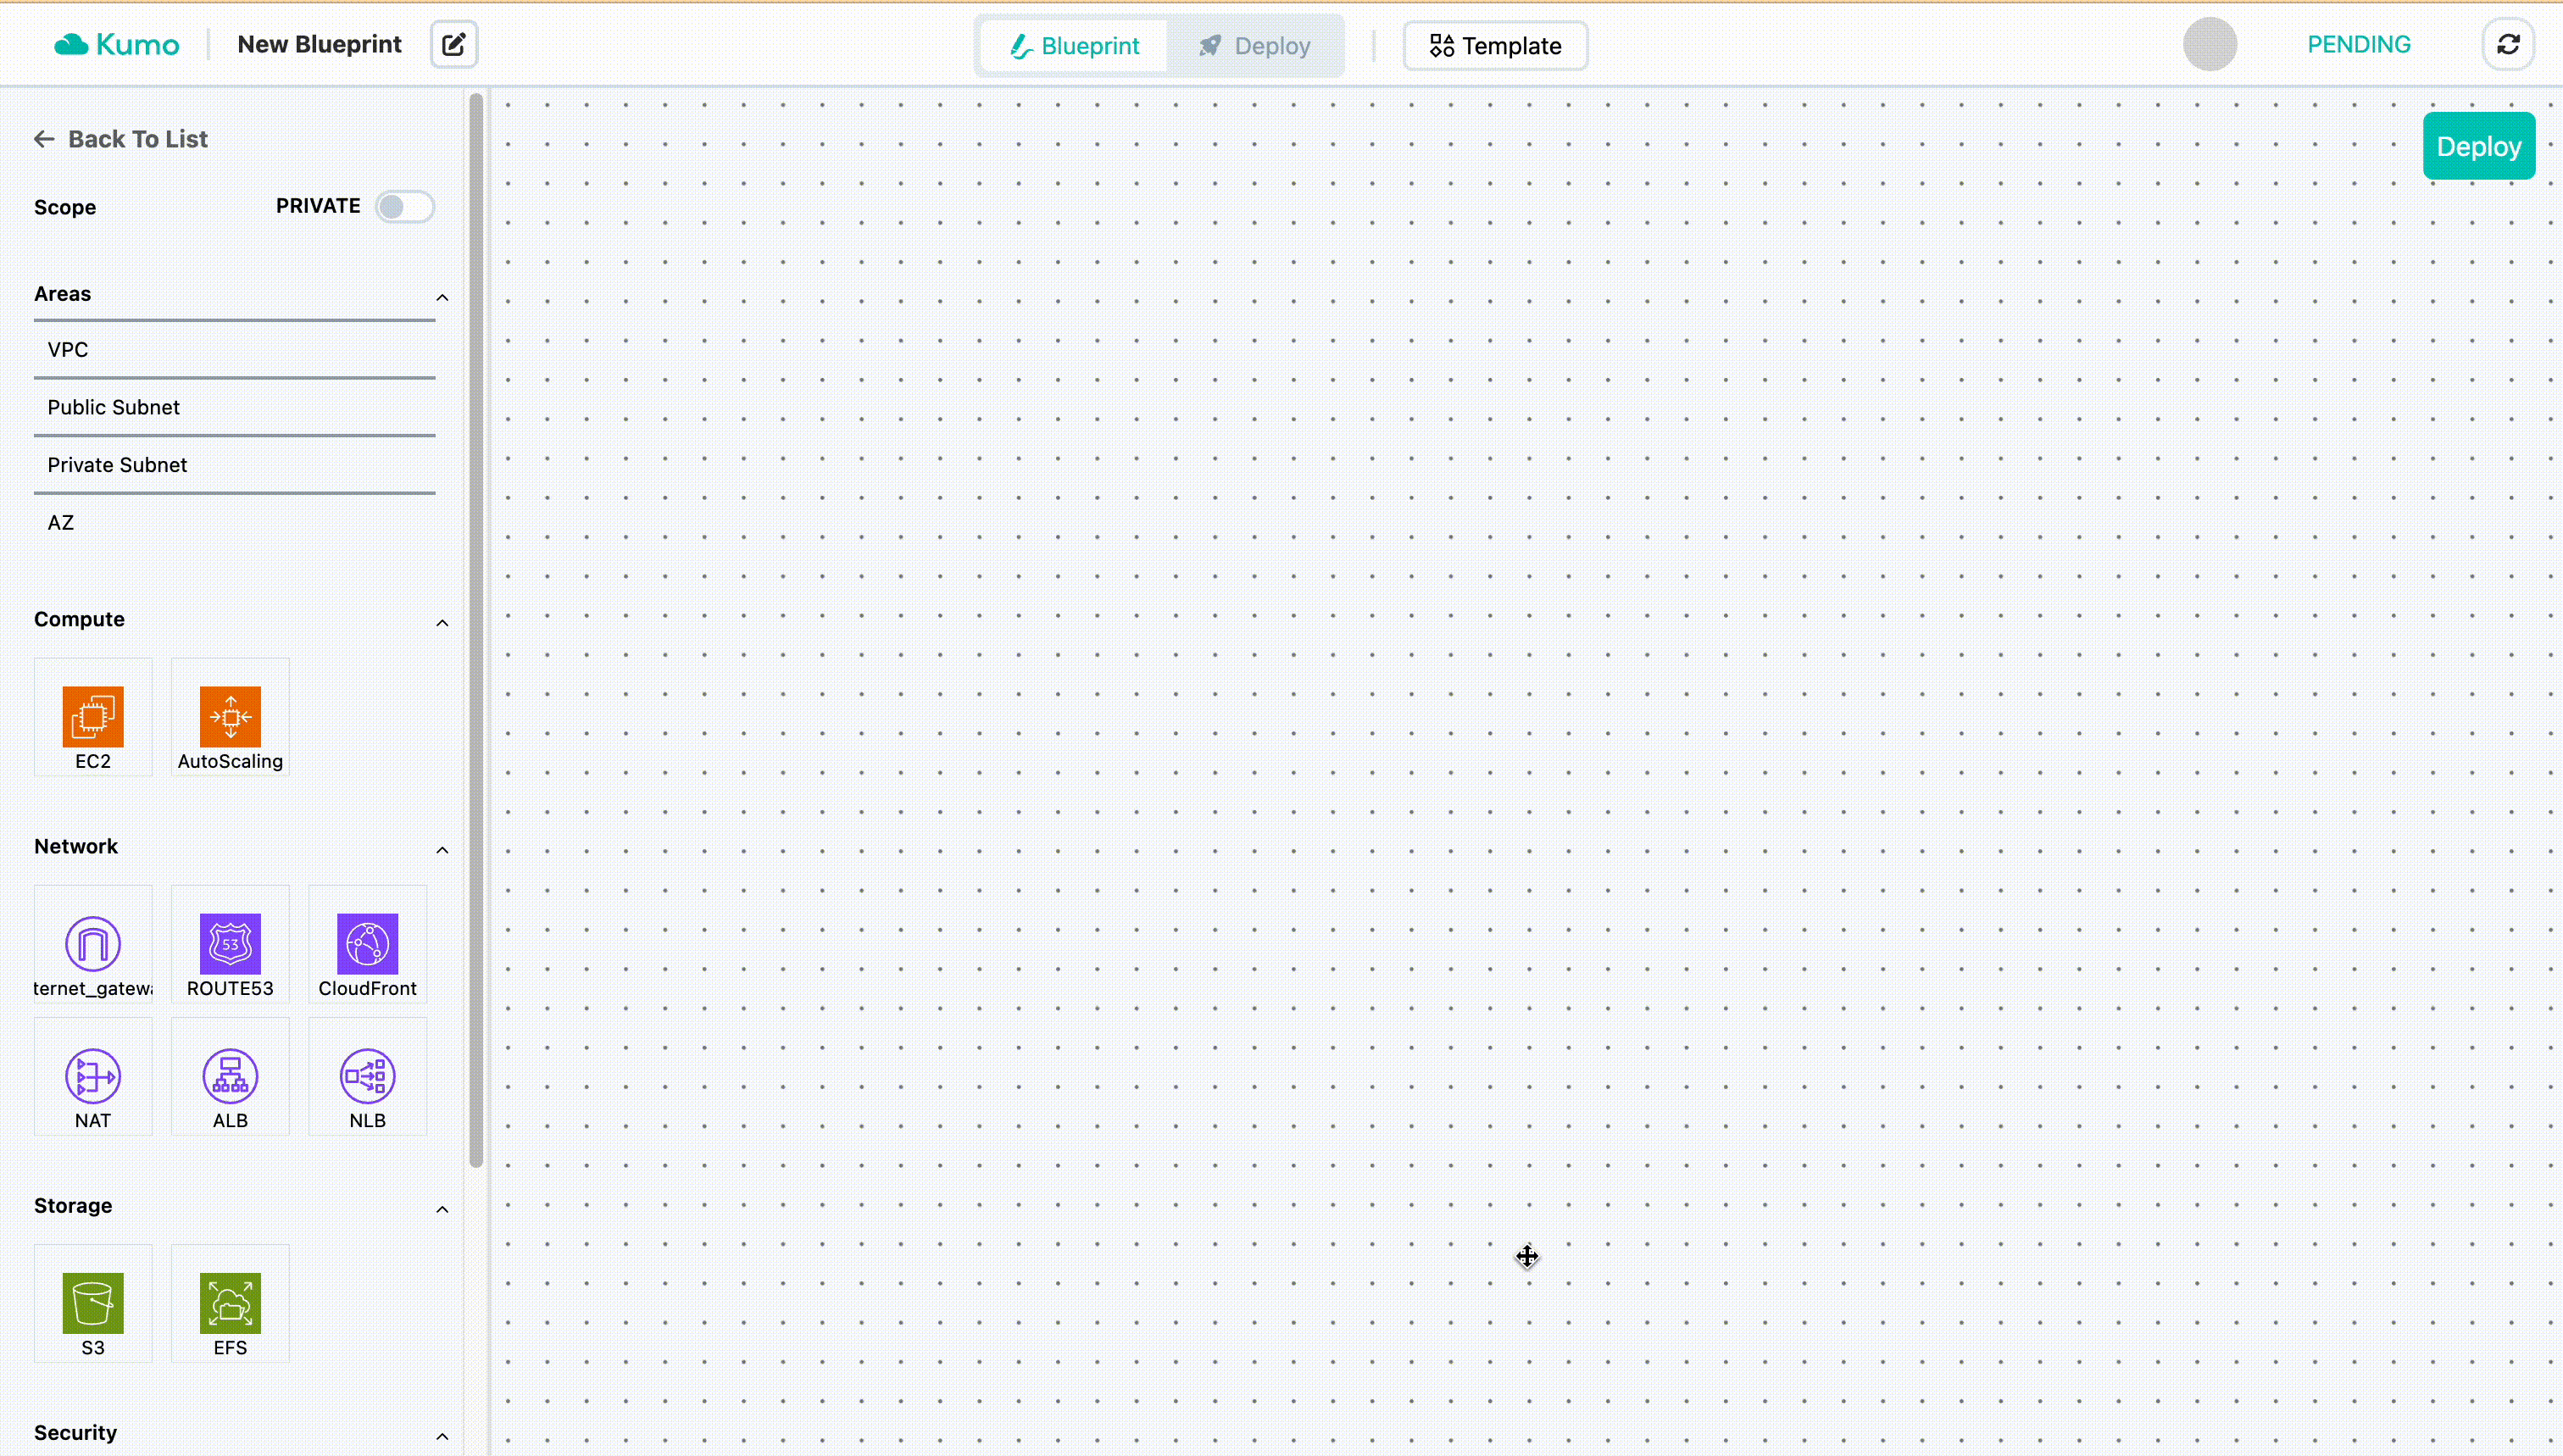Open the Template button
This screenshot has width=2563, height=1456.
click(x=1495, y=46)
